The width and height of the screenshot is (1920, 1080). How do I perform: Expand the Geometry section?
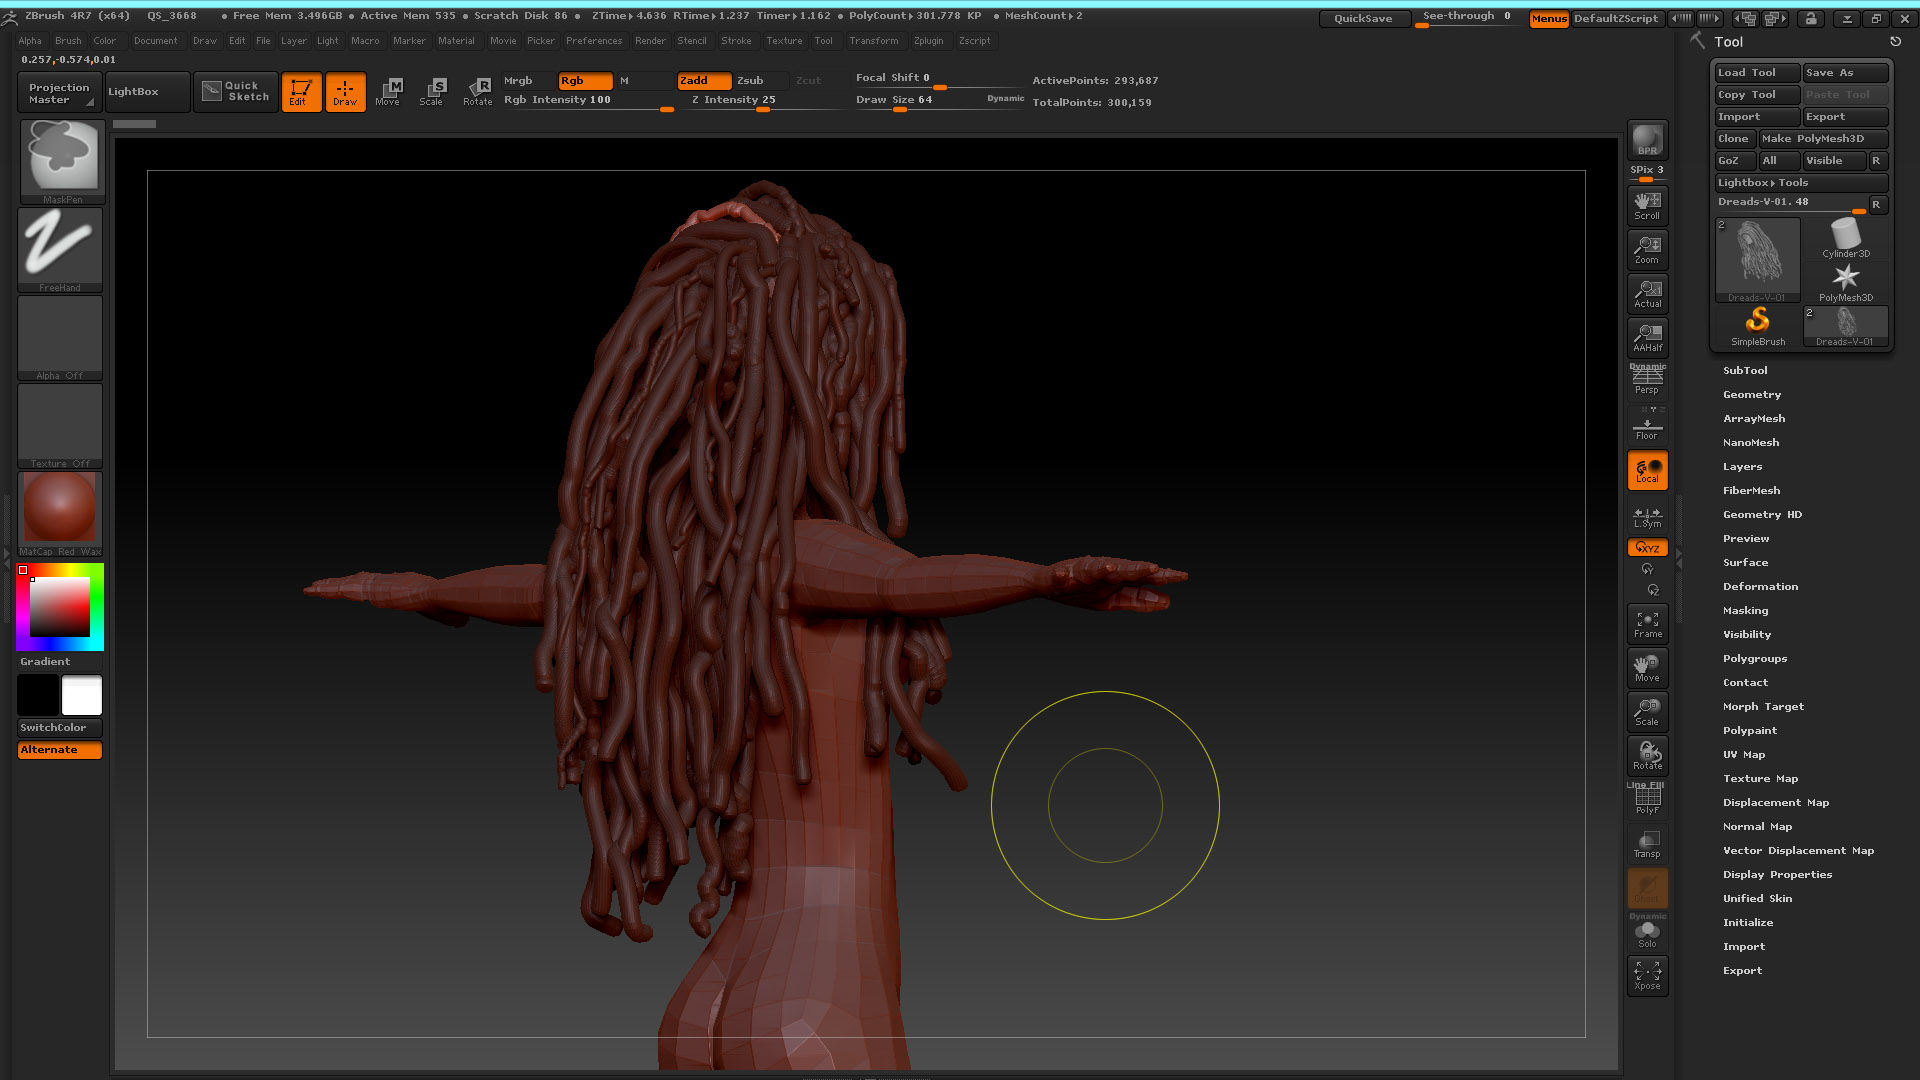1751,394
